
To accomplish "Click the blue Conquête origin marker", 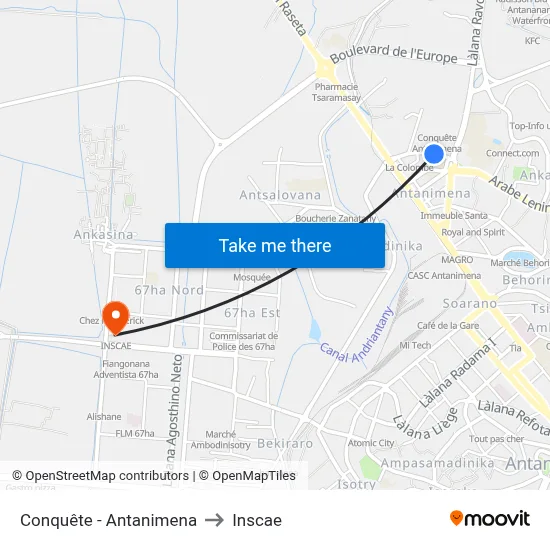I will (434, 154).
